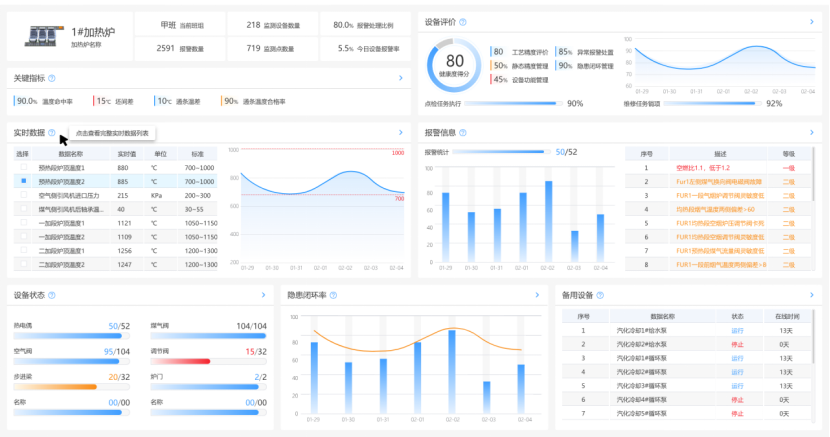
Task: Check the 预热段炉顶温度1 row checkbox
Action: pos(22,168)
